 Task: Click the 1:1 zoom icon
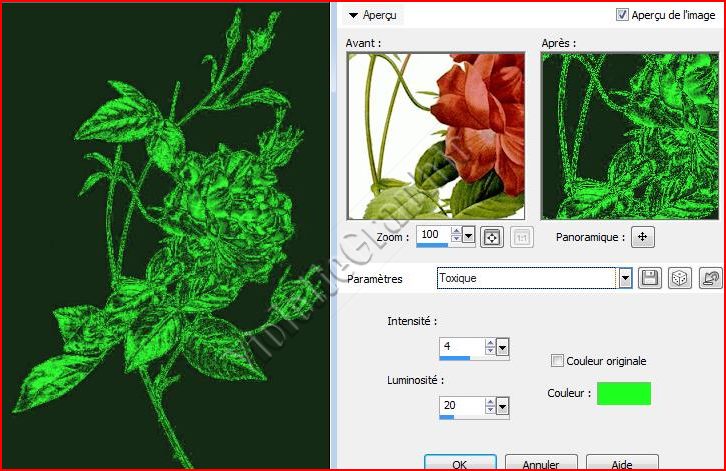[x=520, y=237]
